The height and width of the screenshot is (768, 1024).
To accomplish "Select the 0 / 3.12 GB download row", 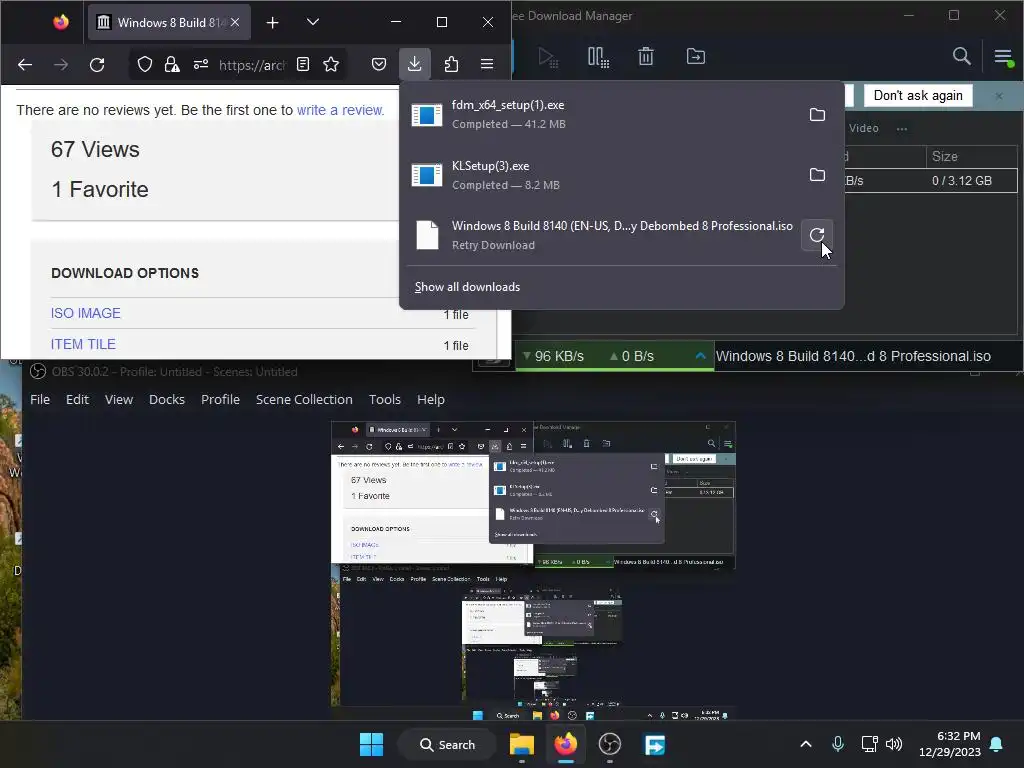I will pos(931,180).
